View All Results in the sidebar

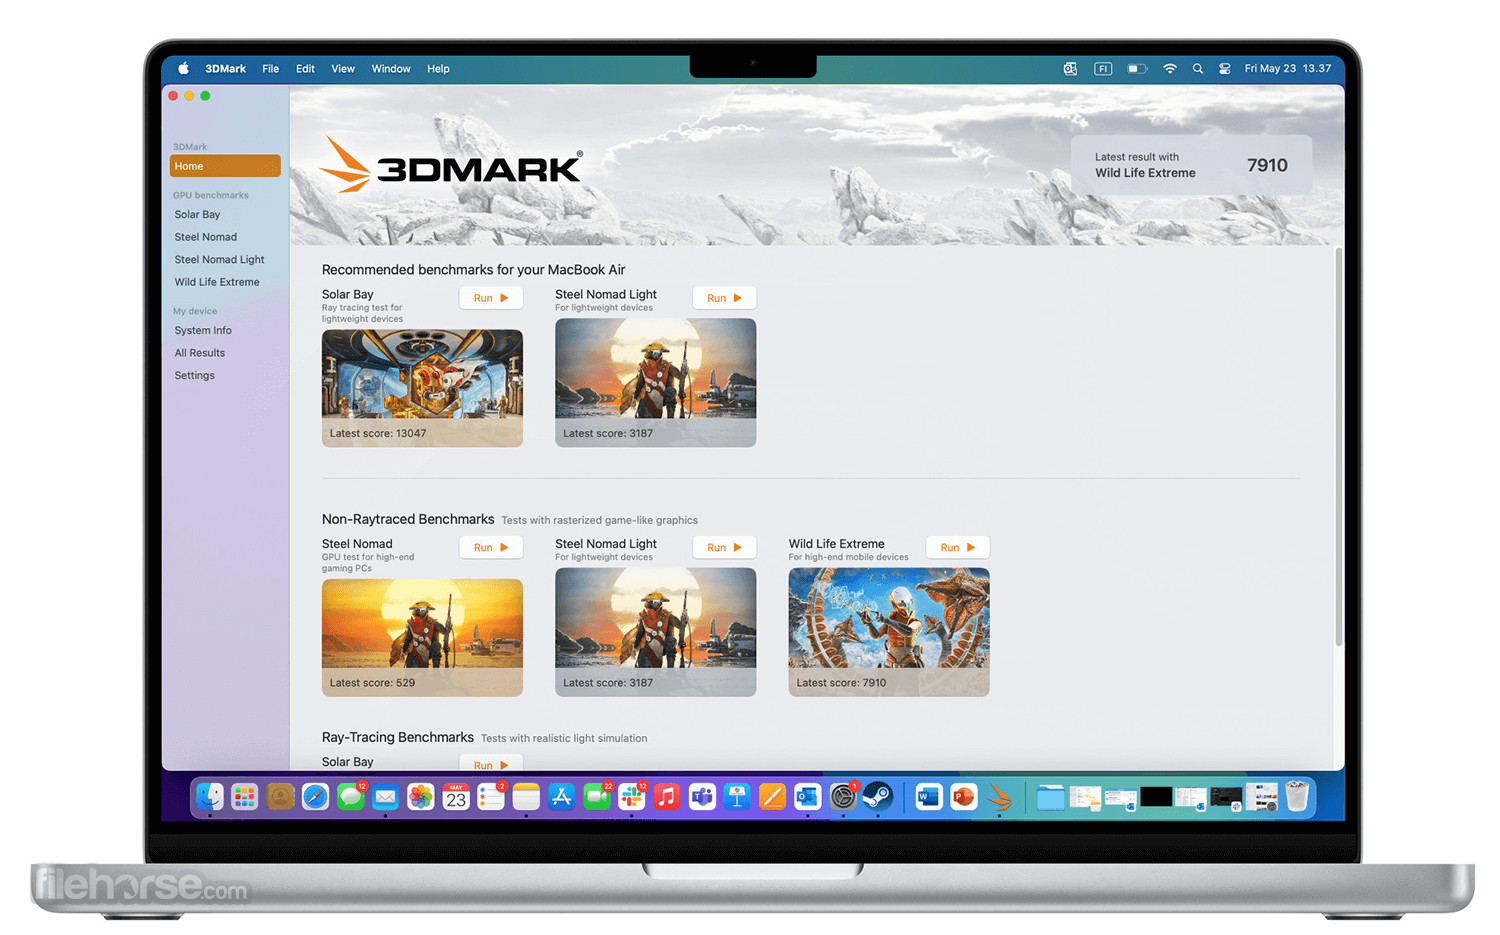[200, 353]
